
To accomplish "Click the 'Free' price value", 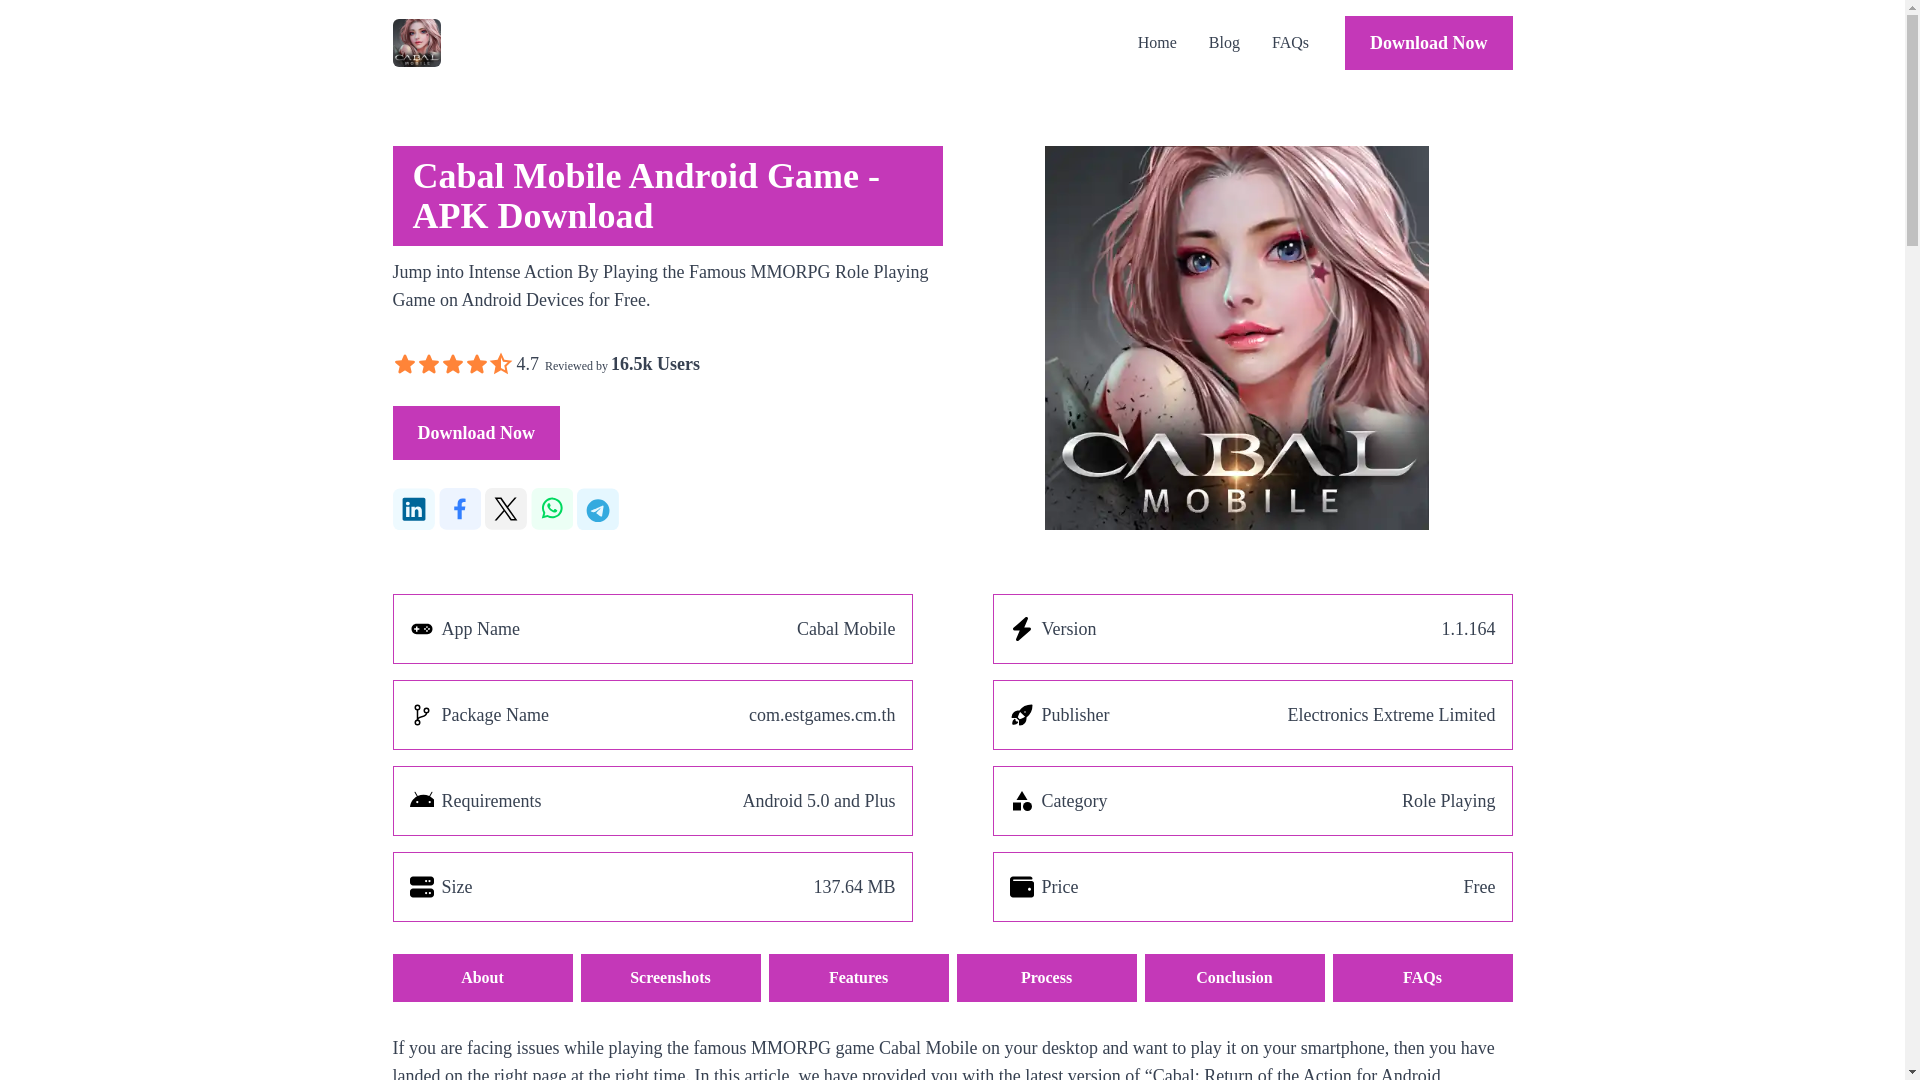I will click(x=1479, y=887).
